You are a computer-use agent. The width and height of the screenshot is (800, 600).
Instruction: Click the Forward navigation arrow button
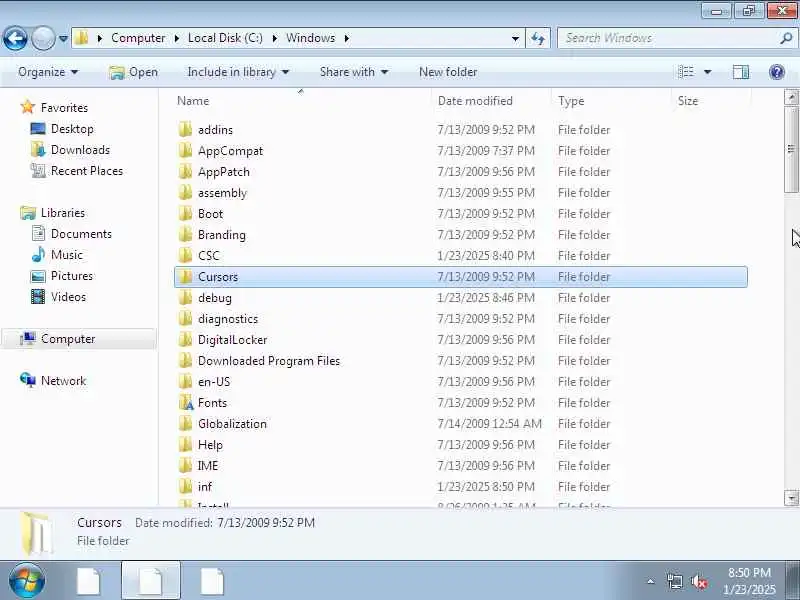43,38
